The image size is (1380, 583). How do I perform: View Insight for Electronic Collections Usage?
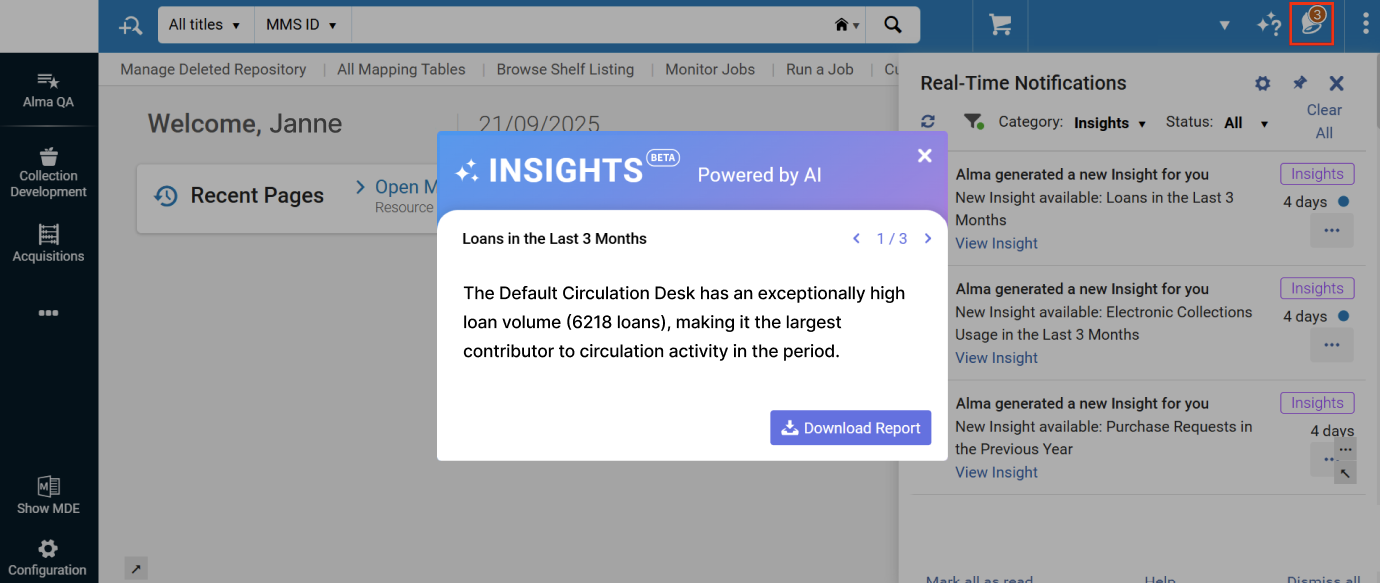tap(996, 358)
